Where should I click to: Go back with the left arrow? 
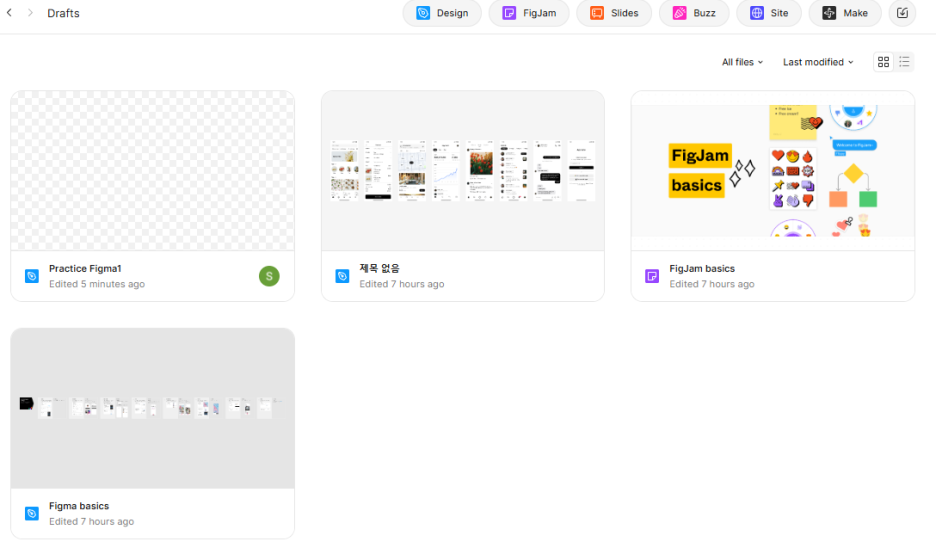coord(9,13)
